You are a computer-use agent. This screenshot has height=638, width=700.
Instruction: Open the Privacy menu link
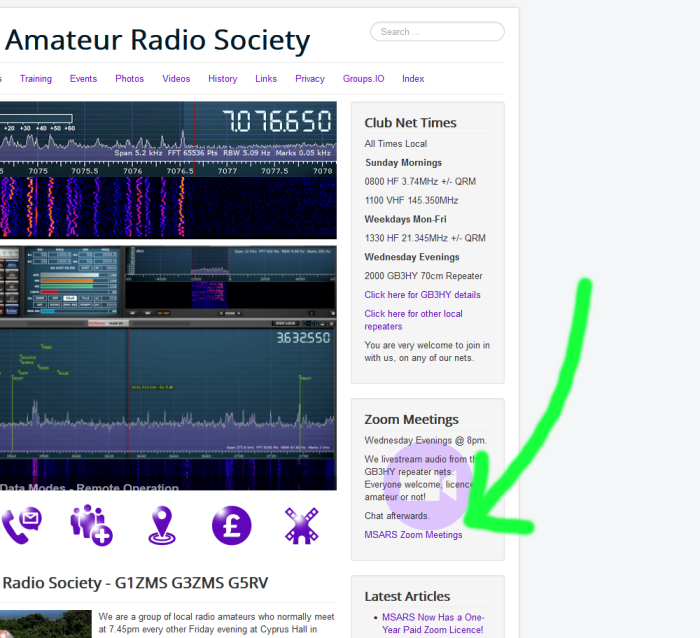coord(310,79)
